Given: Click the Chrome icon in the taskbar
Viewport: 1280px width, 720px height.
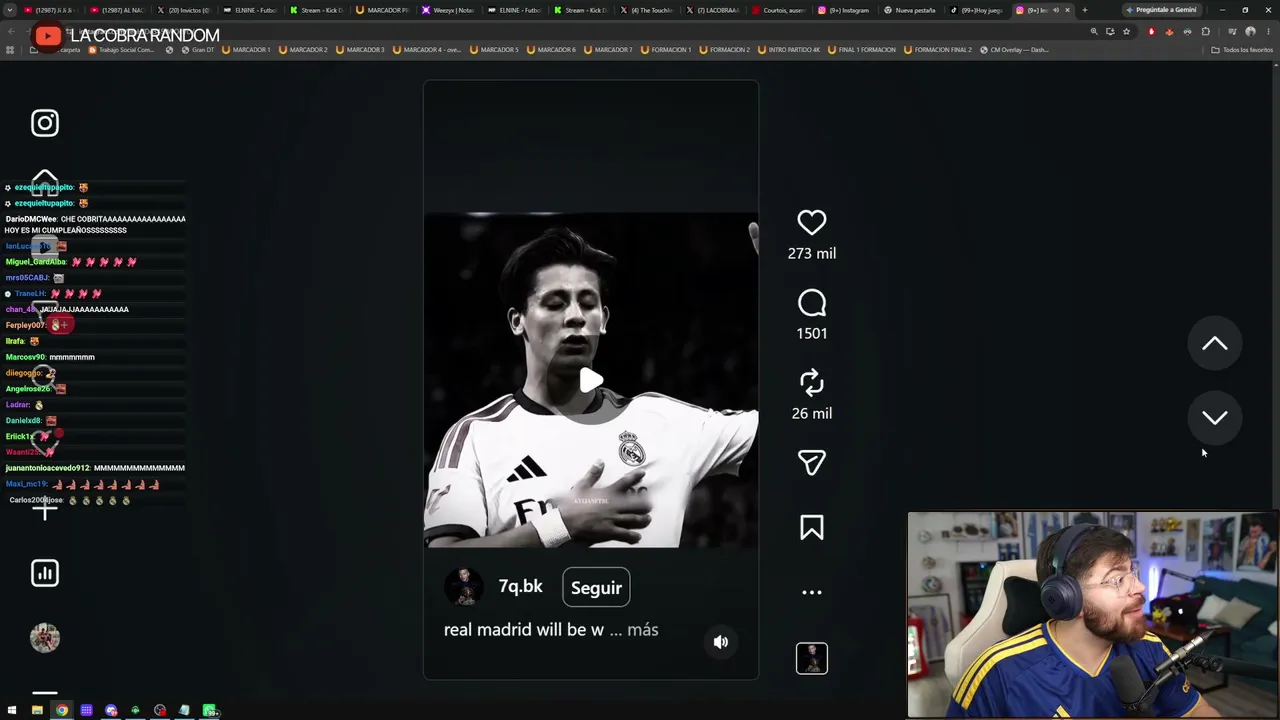Looking at the screenshot, I should [x=62, y=710].
